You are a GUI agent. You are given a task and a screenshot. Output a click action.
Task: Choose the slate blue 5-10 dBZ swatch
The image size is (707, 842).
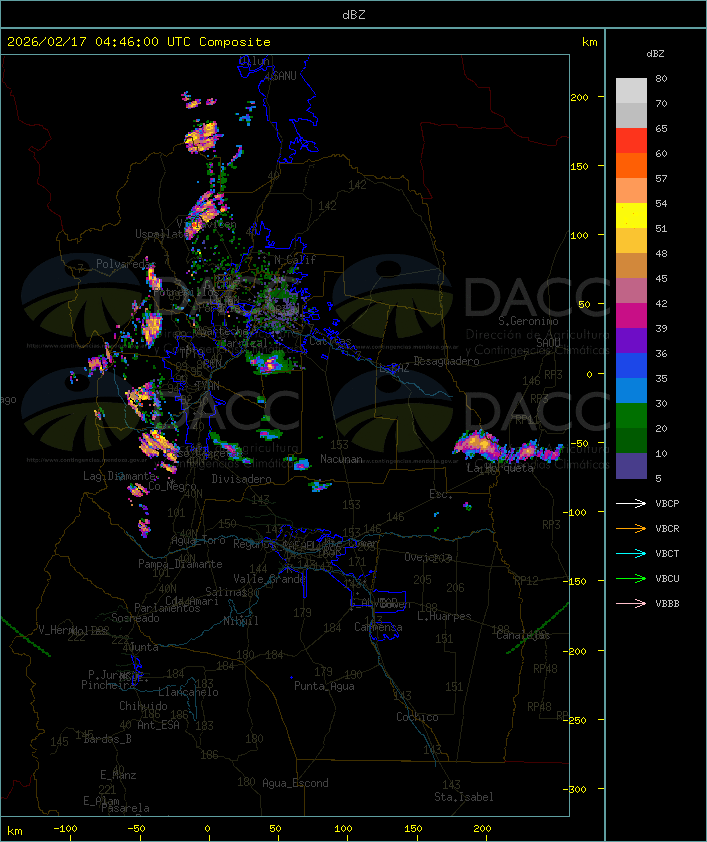point(631,466)
